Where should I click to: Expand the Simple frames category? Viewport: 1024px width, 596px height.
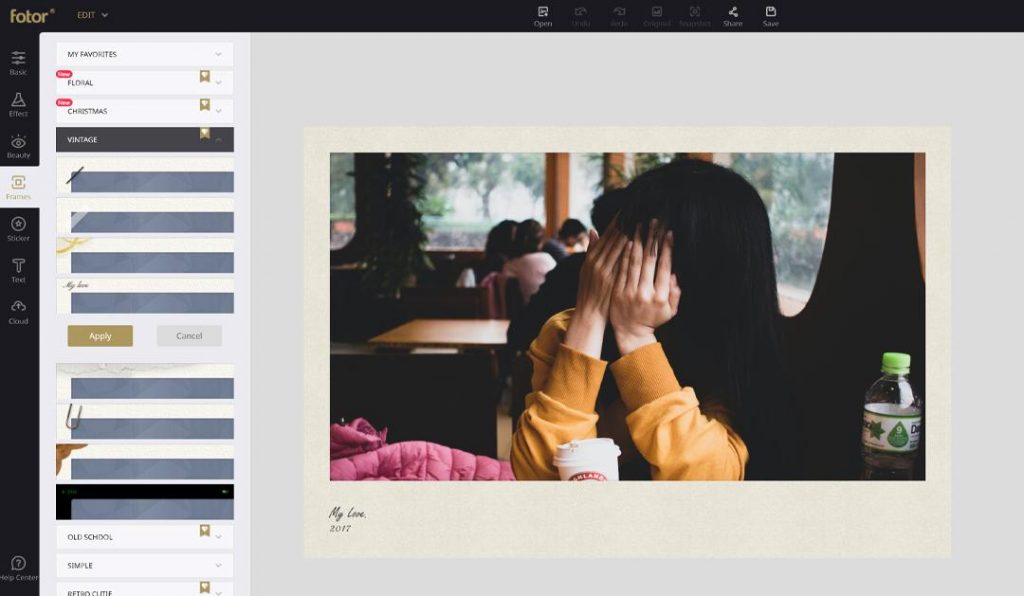145,565
